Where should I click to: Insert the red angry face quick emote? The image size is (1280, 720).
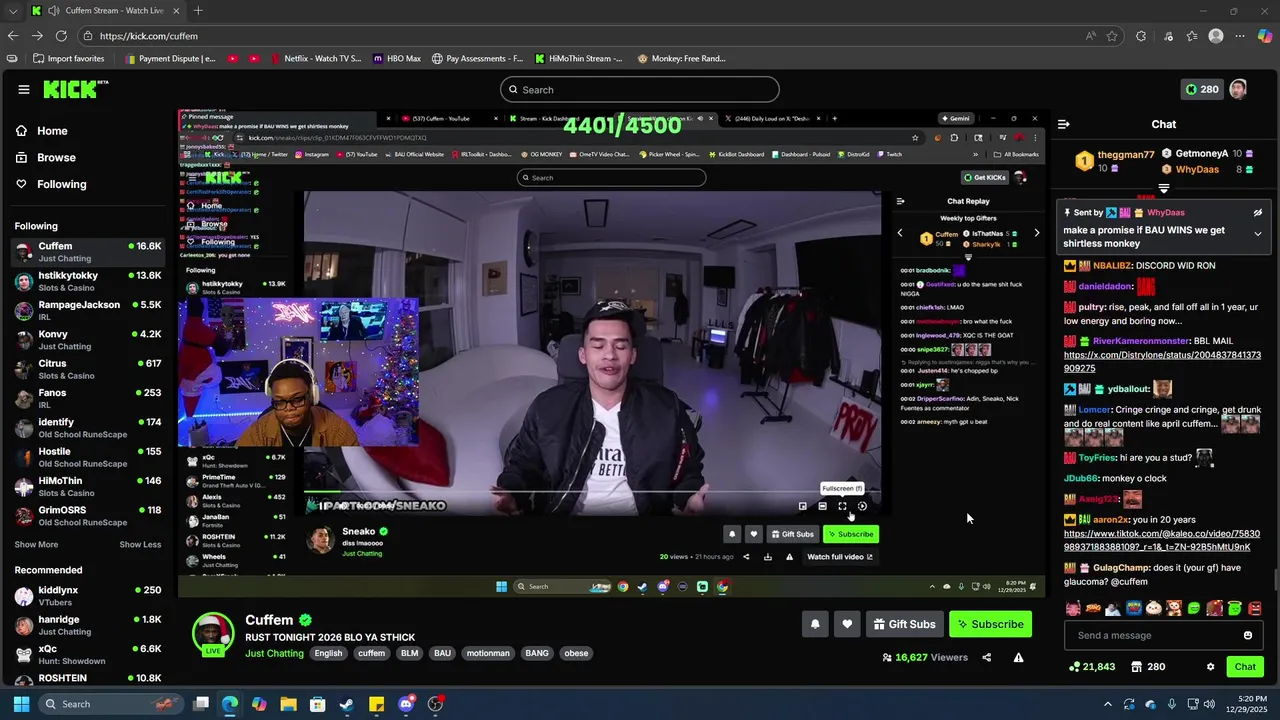pyautogui.click(x=1255, y=608)
